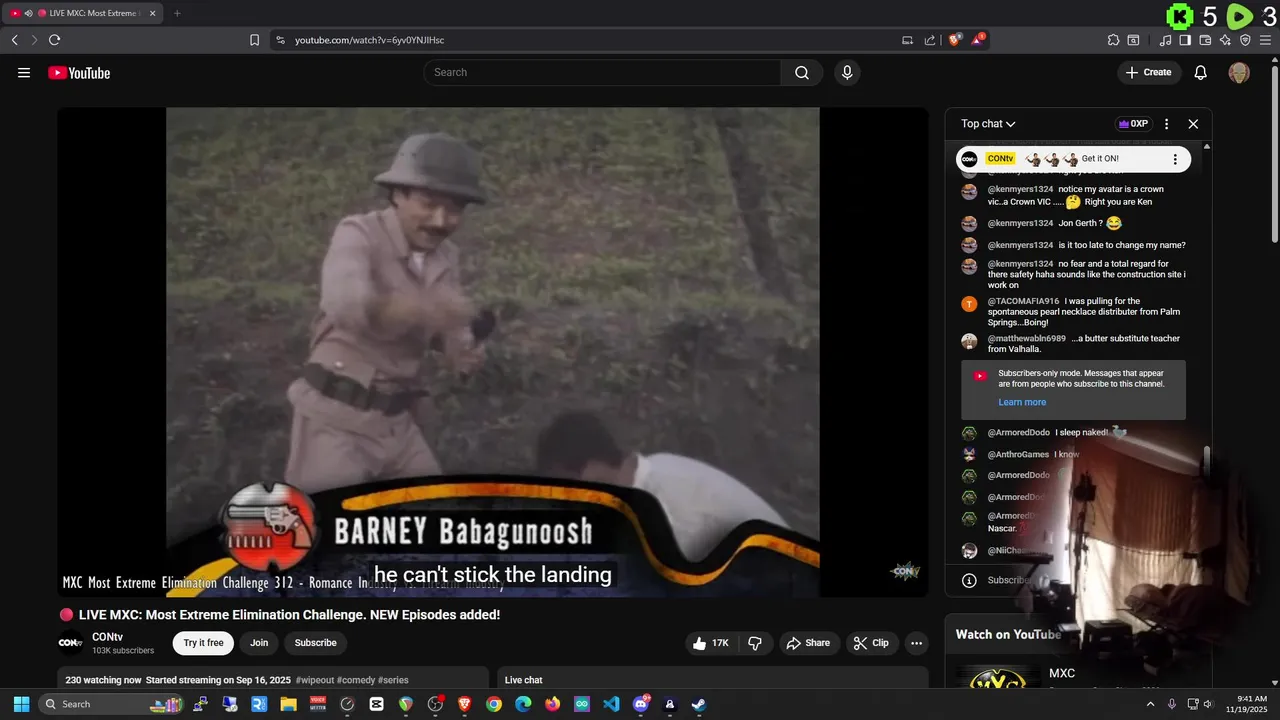The height and width of the screenshot is (720, 1280).
Task: Dislike the video with thumbs down
Action: point(755,643)
